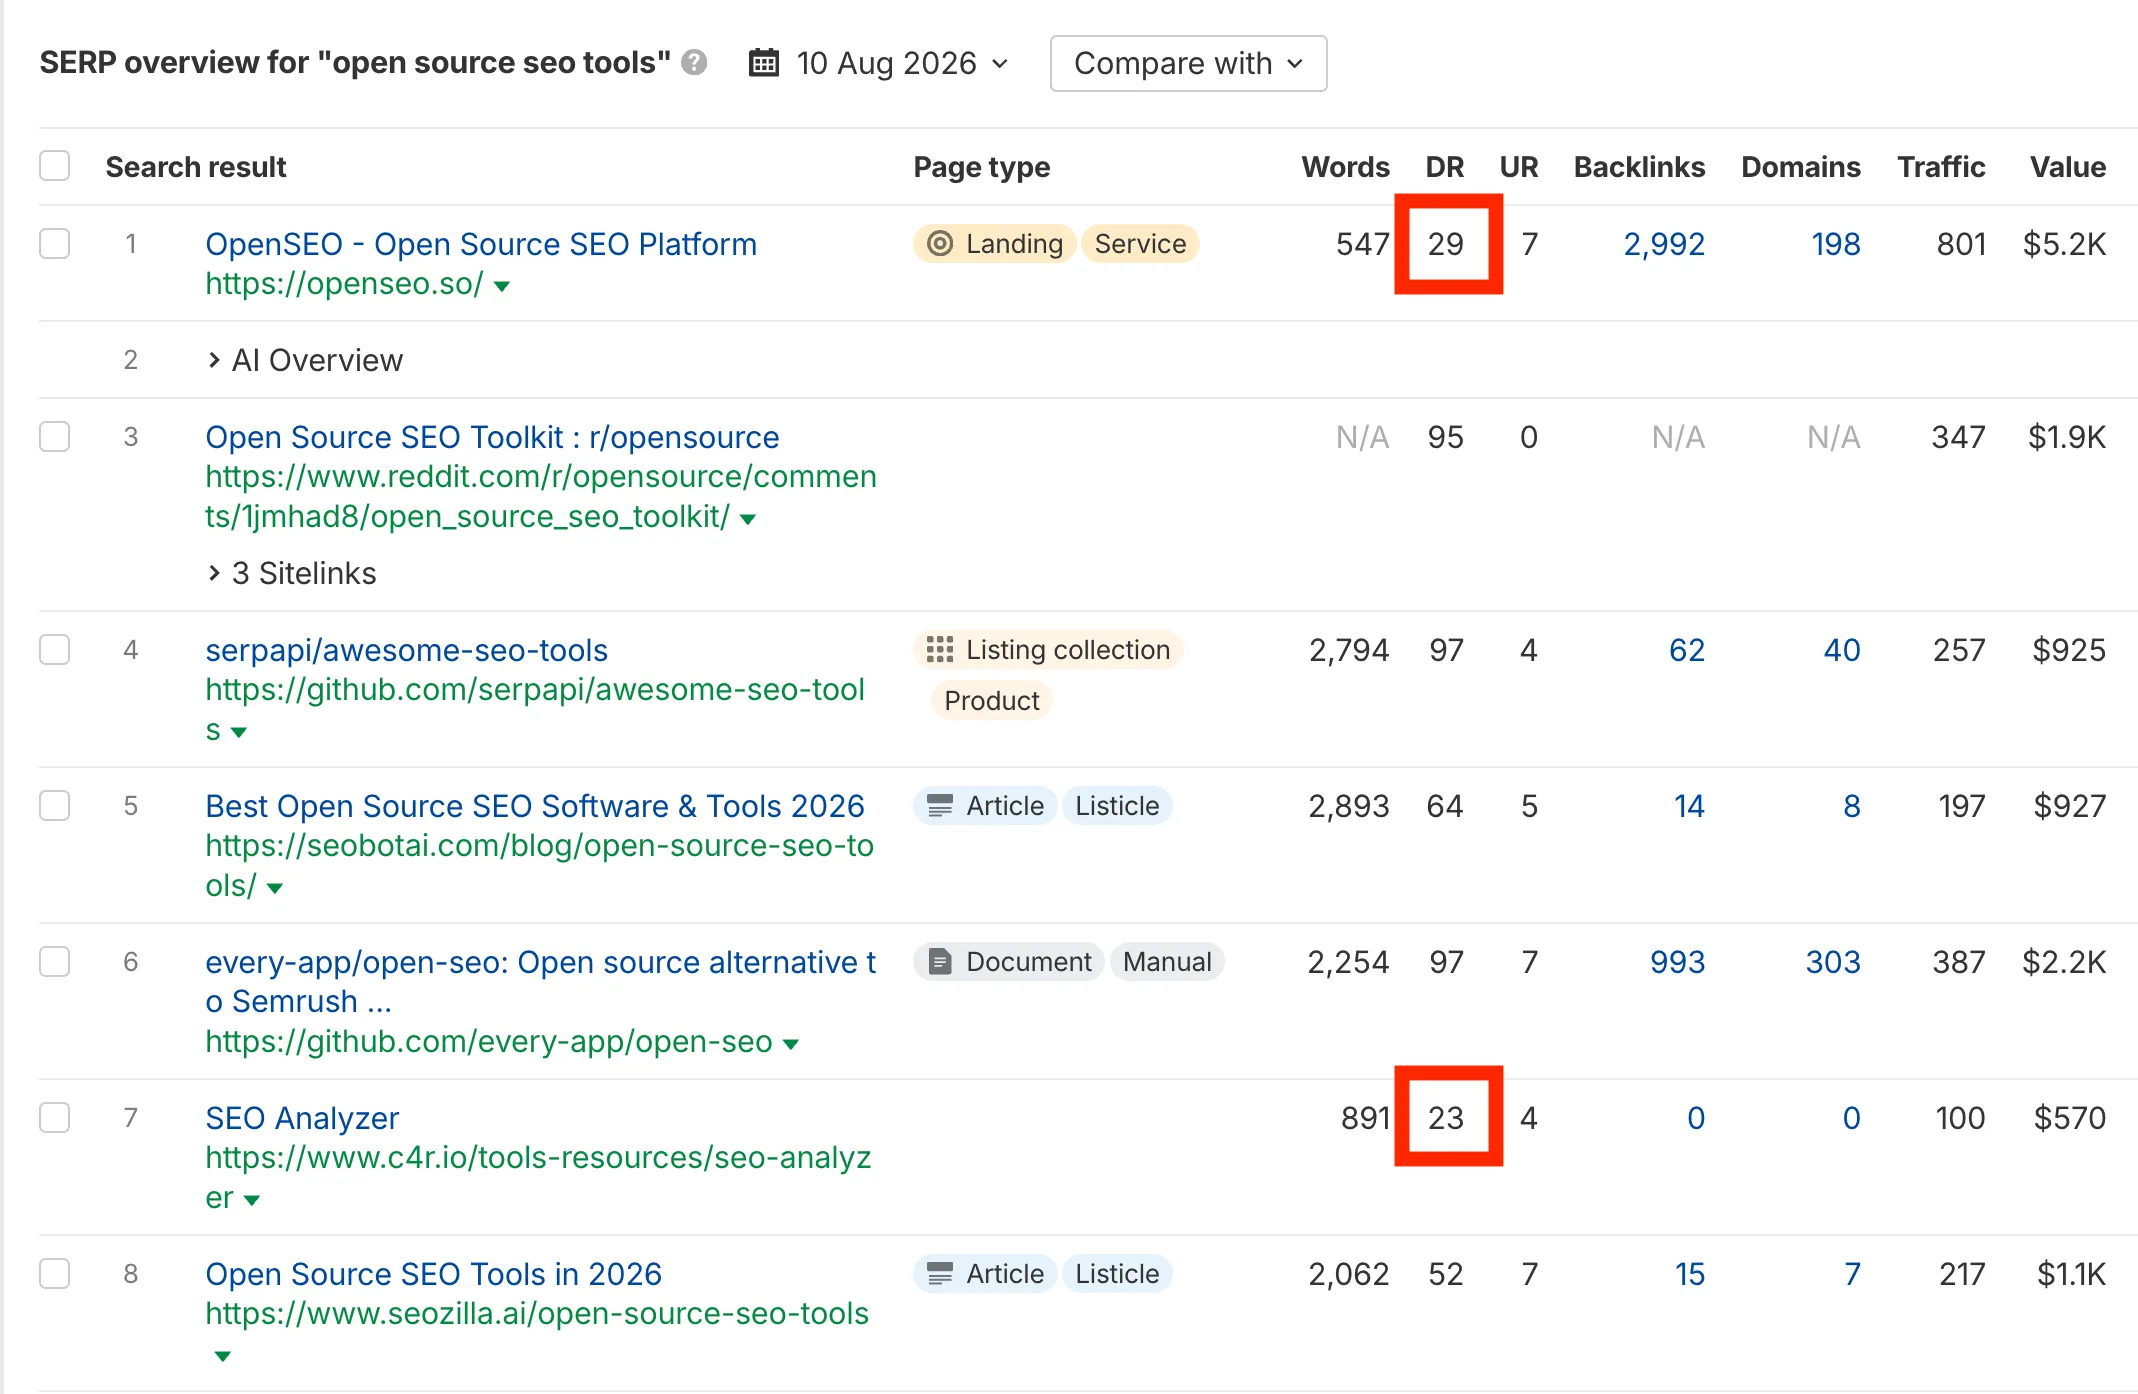Click the Product page type tag
The width and height of the screenshot is (2138, 1394).
992,701
